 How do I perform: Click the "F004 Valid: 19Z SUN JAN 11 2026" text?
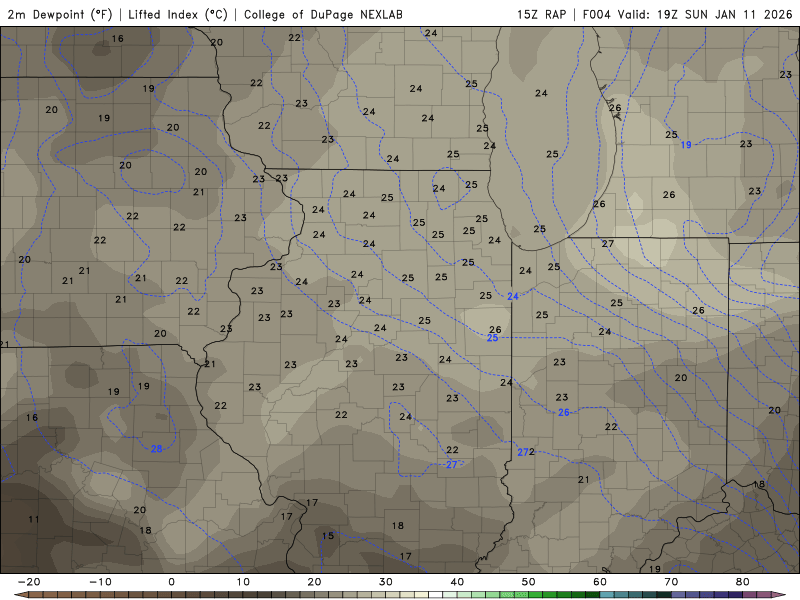[x=687, y=14]
